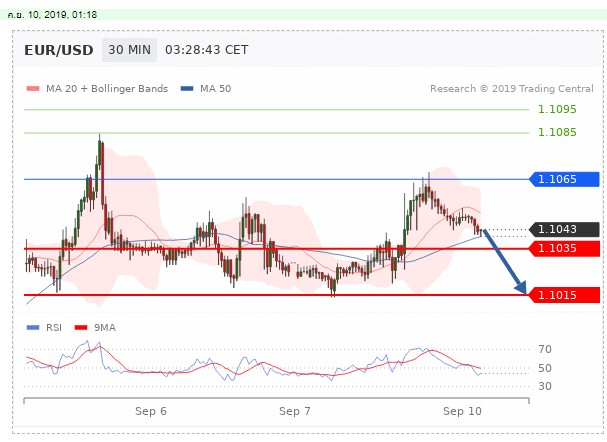Click the 9MA legend label

(105, 328)
